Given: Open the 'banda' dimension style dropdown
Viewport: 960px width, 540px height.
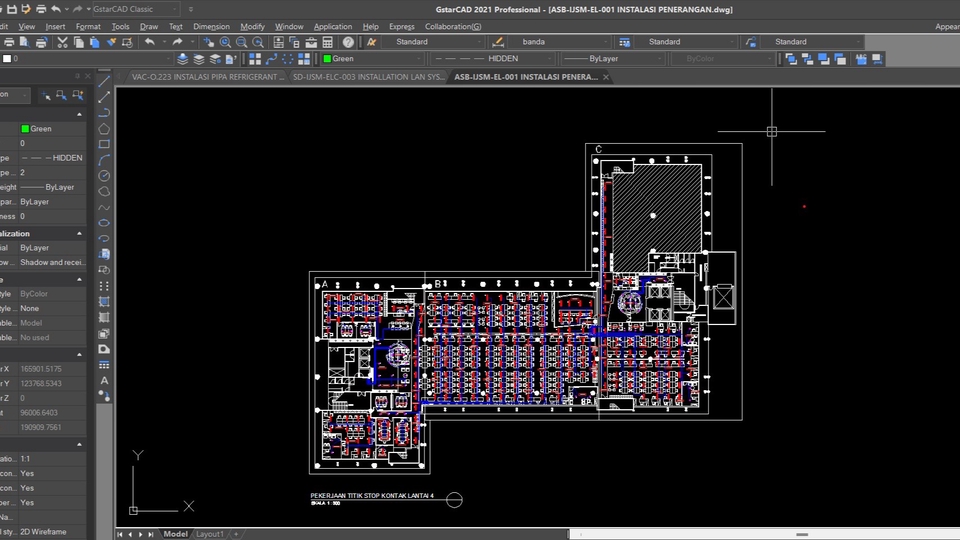Looking at the screenshot, I should coord(558,42).
